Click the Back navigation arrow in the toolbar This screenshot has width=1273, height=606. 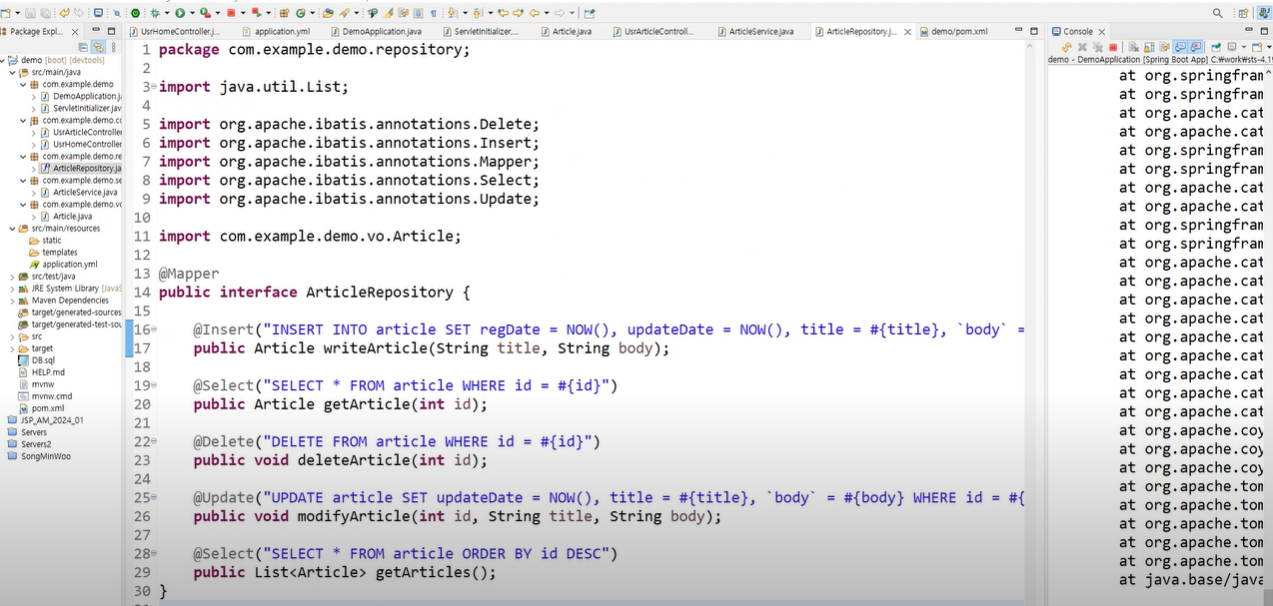point(534,13)
